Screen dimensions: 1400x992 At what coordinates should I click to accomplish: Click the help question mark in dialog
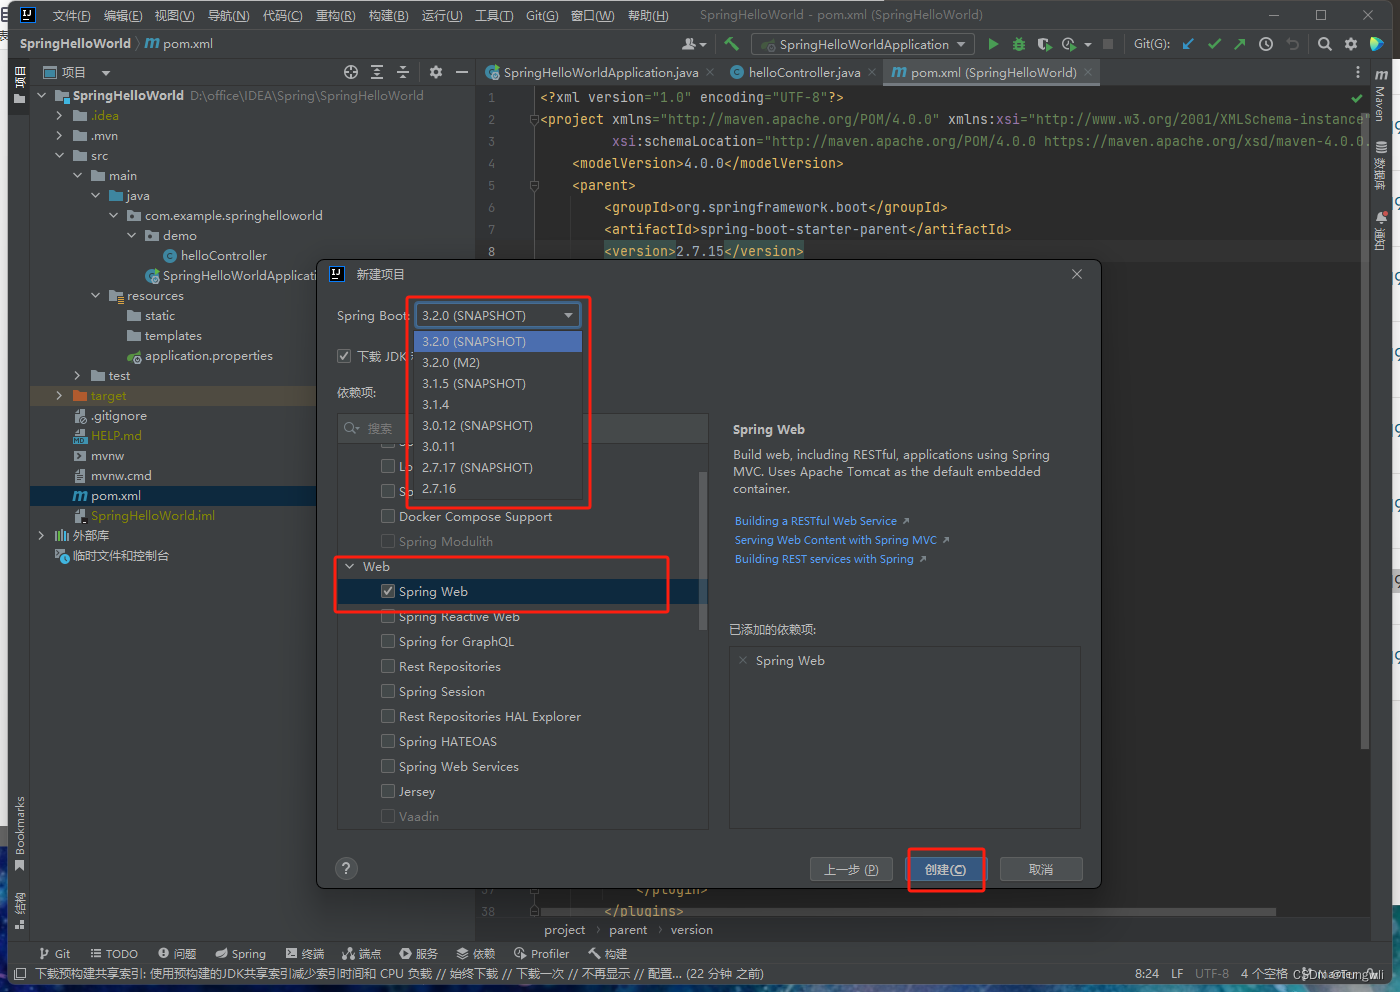pyautogui.click(x=346, y=868)
